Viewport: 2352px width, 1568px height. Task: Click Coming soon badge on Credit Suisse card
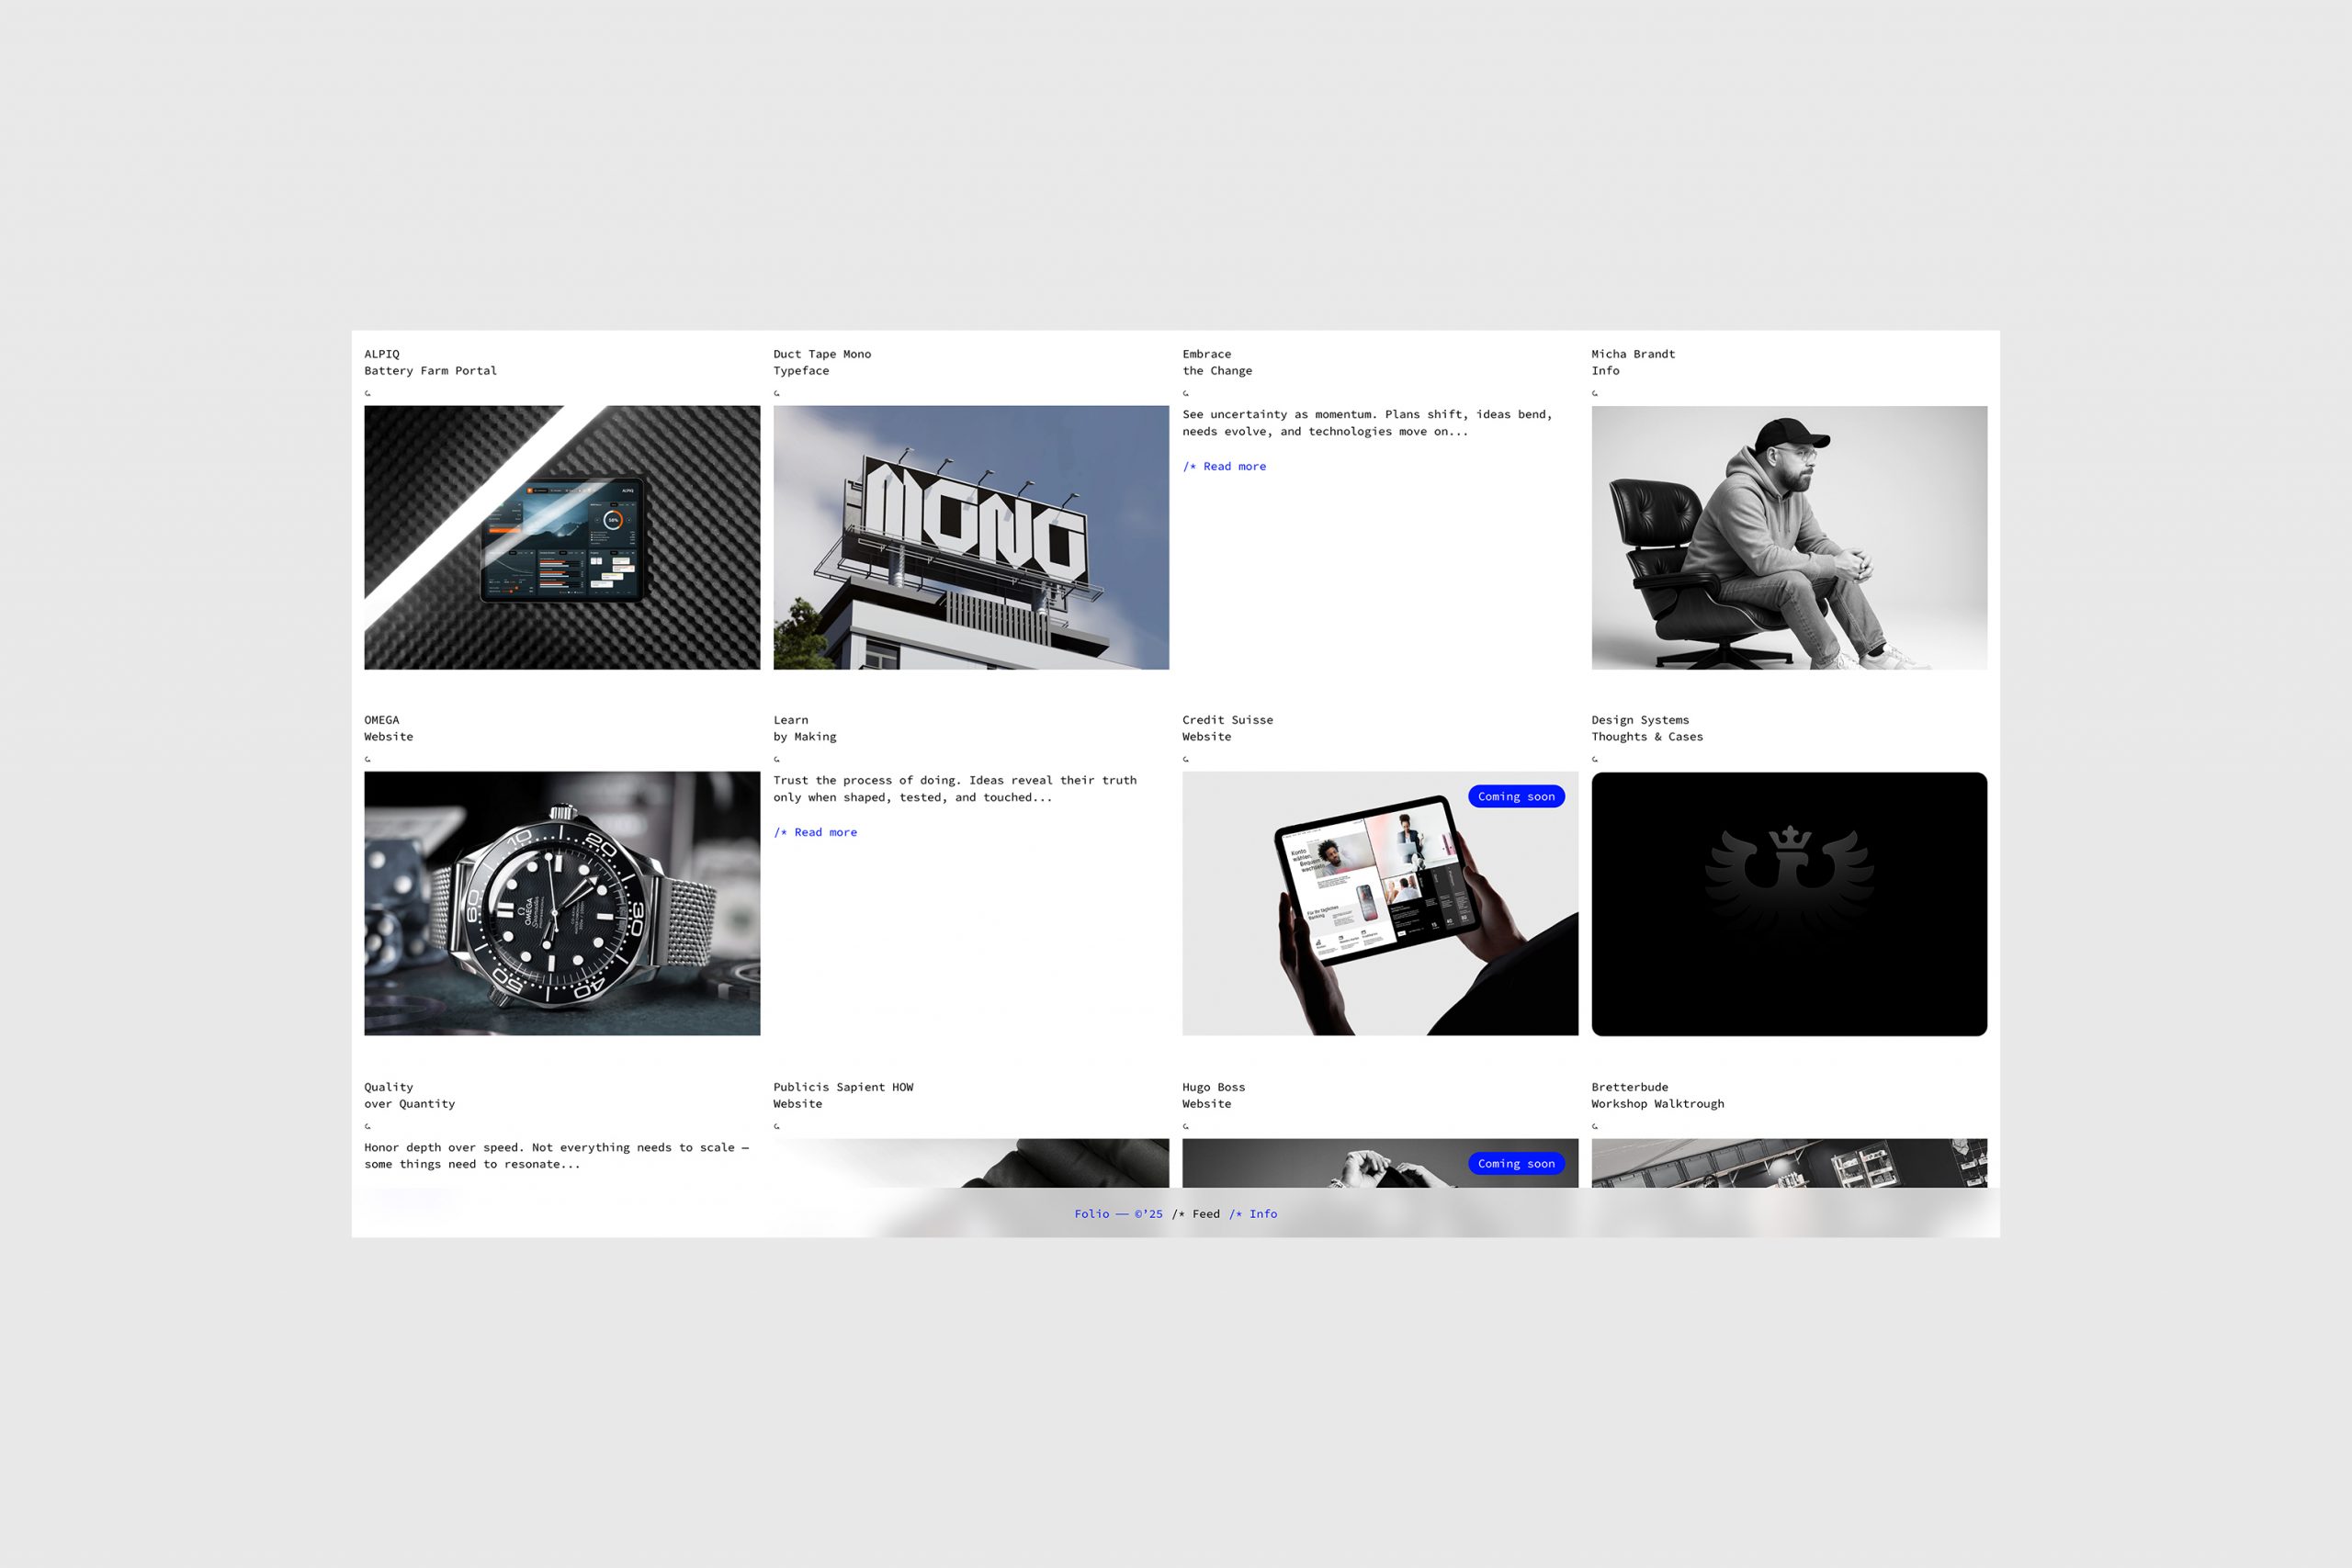pos(1516,797)
